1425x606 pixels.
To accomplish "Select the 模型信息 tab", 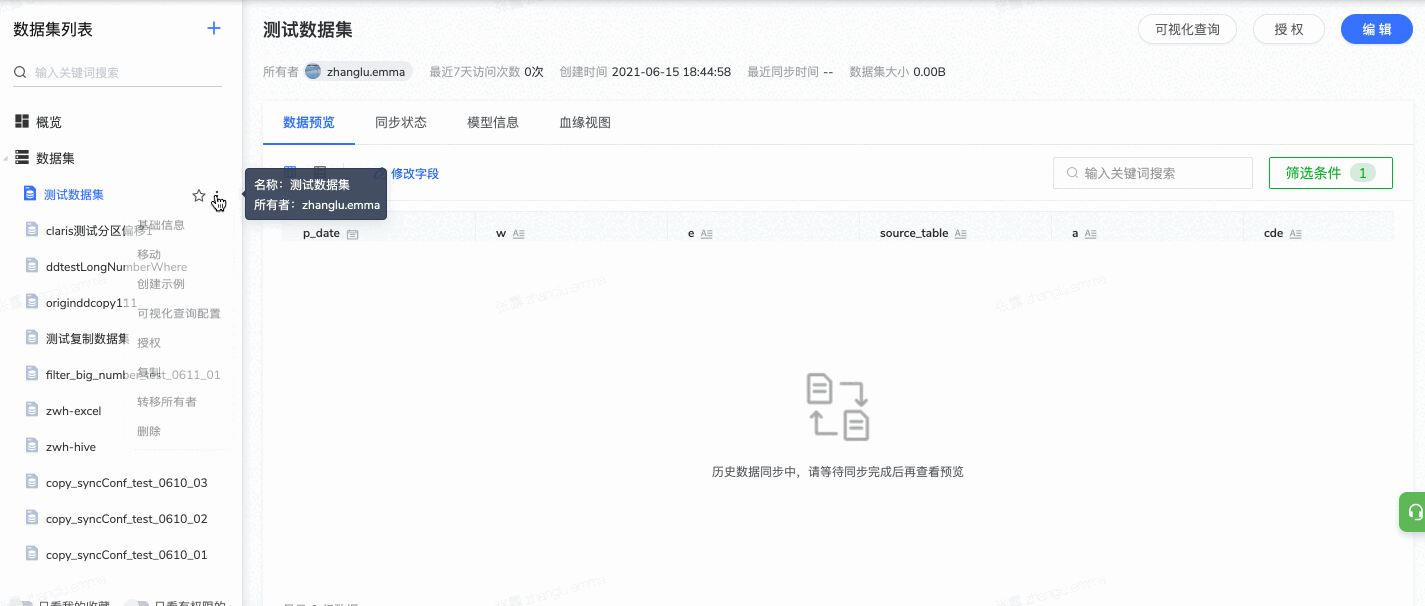I will click(493, 123).
